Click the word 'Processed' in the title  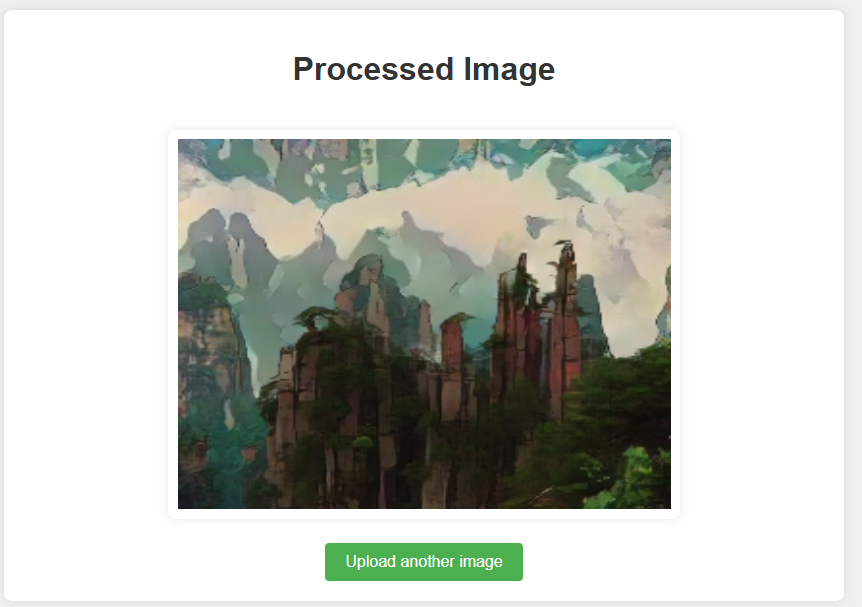pyautogui.click(x=373, y=69)
